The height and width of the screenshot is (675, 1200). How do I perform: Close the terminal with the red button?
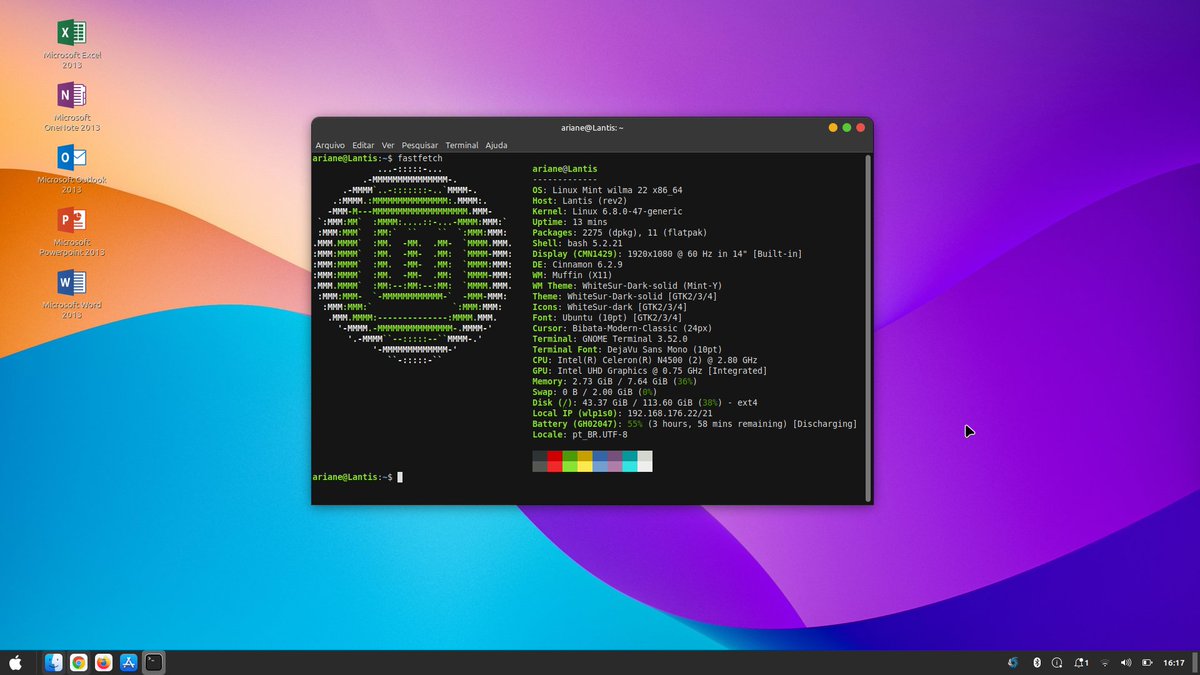pyautogui.click(x=860, y=128)
